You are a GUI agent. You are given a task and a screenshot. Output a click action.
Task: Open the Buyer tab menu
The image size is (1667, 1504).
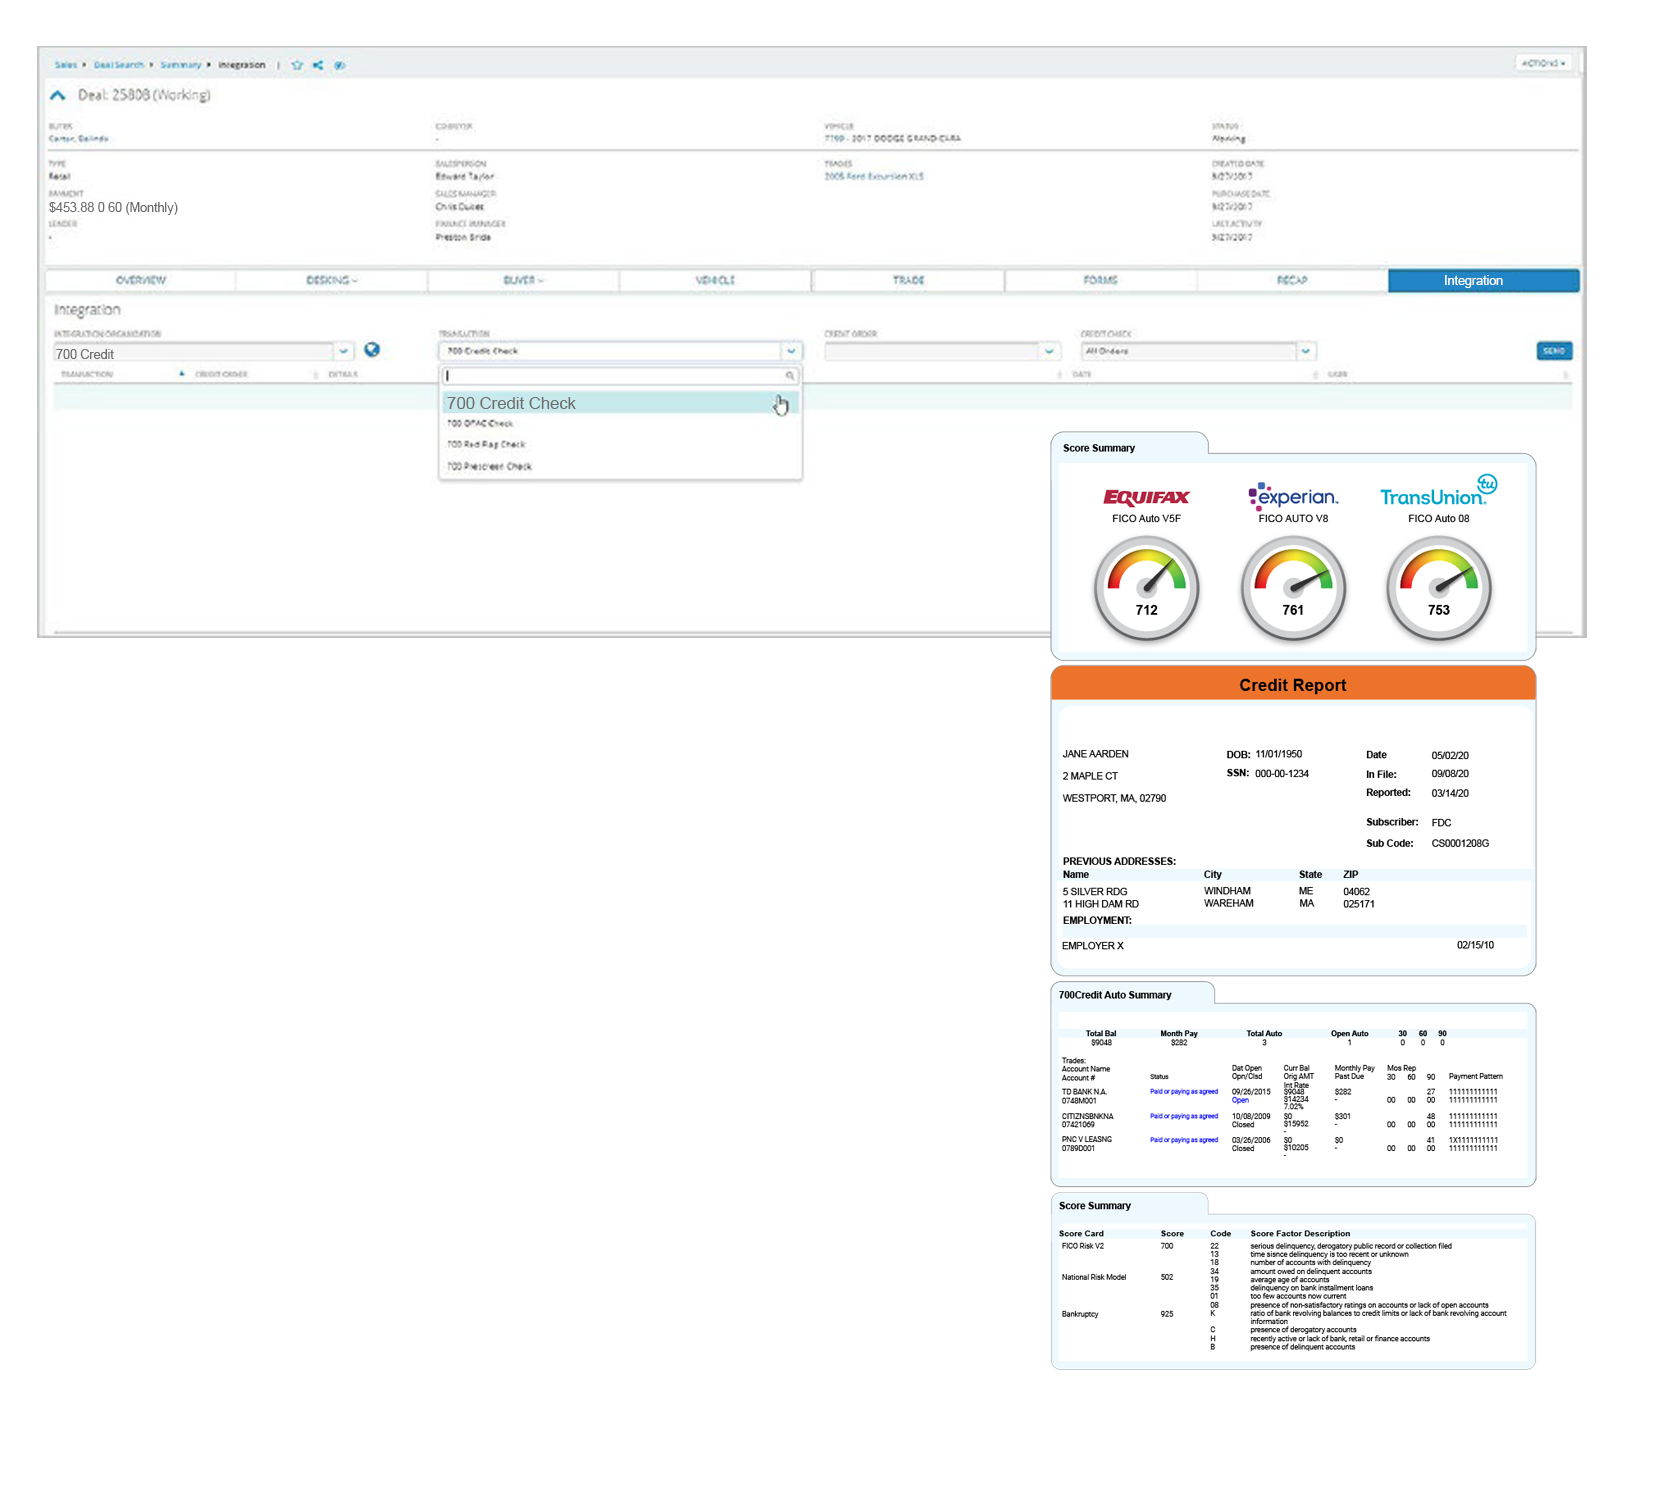pyautogui.click(x=524, y=281)
